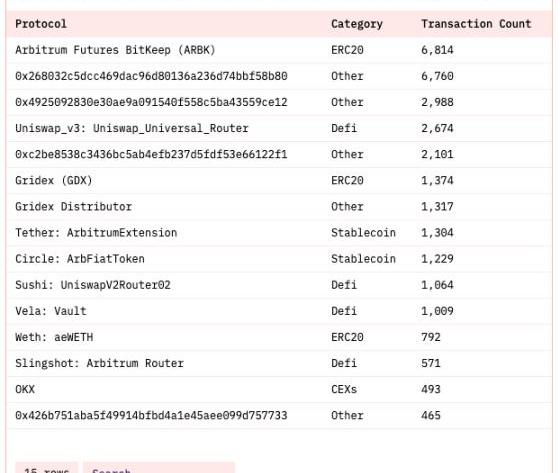The height and width of the screenshot is (473, 560).
Task: Select Tether: ArbitrumExtension protocol
Action: click(x=96, y=233)
